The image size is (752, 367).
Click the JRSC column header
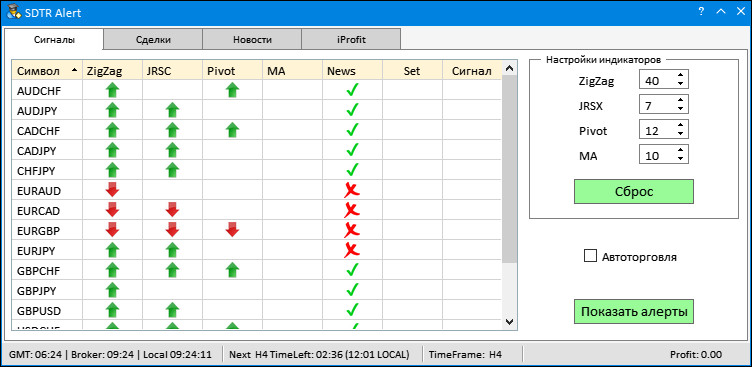pyautogui.click(x=173, y=71)
